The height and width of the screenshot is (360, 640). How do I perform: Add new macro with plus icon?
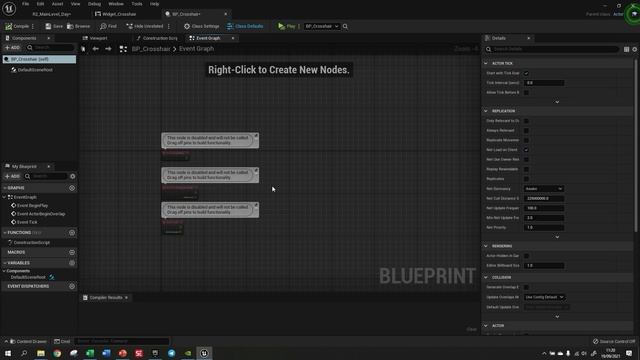coord(72,252)
